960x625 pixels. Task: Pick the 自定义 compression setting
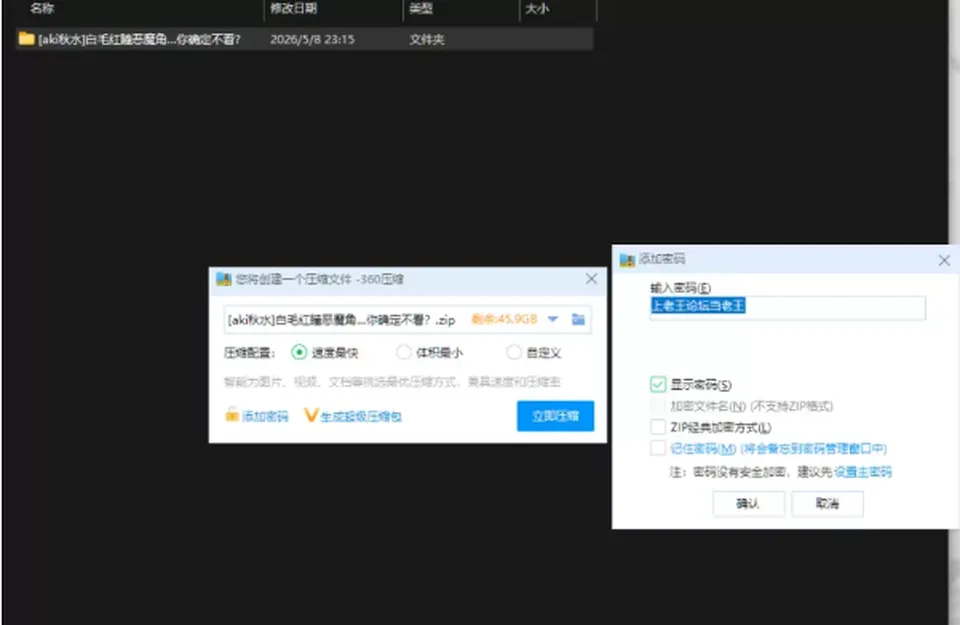click(514, 352)
